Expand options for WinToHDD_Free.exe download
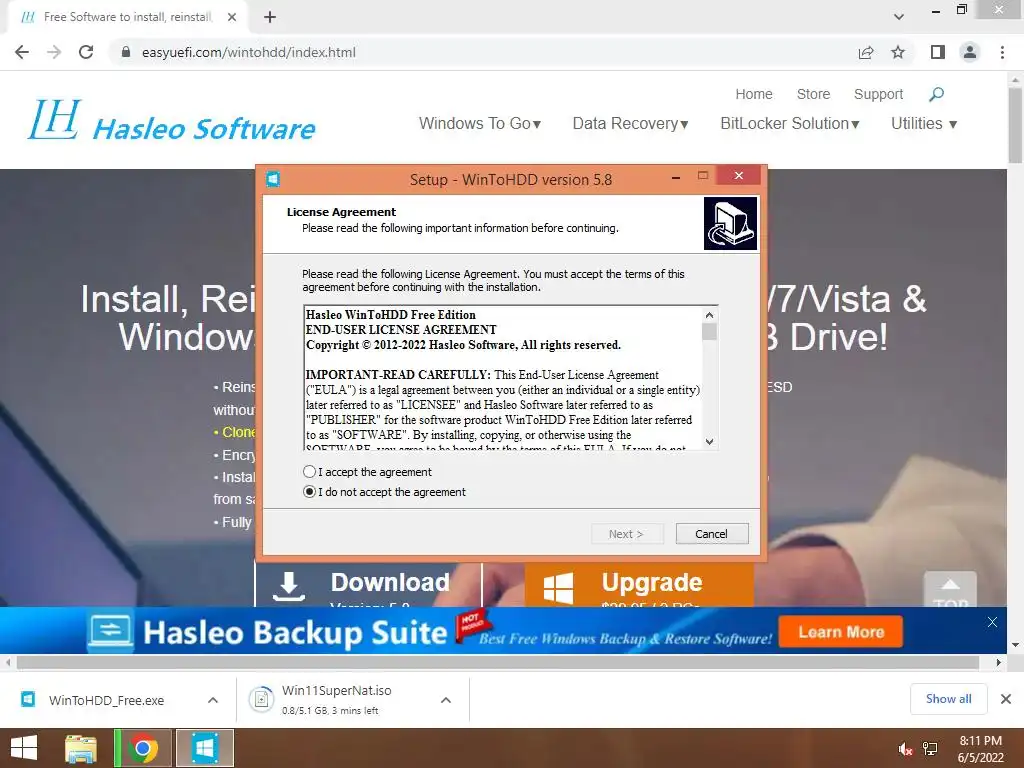Viewport: 1024px width, 768px height. [213, 700]
